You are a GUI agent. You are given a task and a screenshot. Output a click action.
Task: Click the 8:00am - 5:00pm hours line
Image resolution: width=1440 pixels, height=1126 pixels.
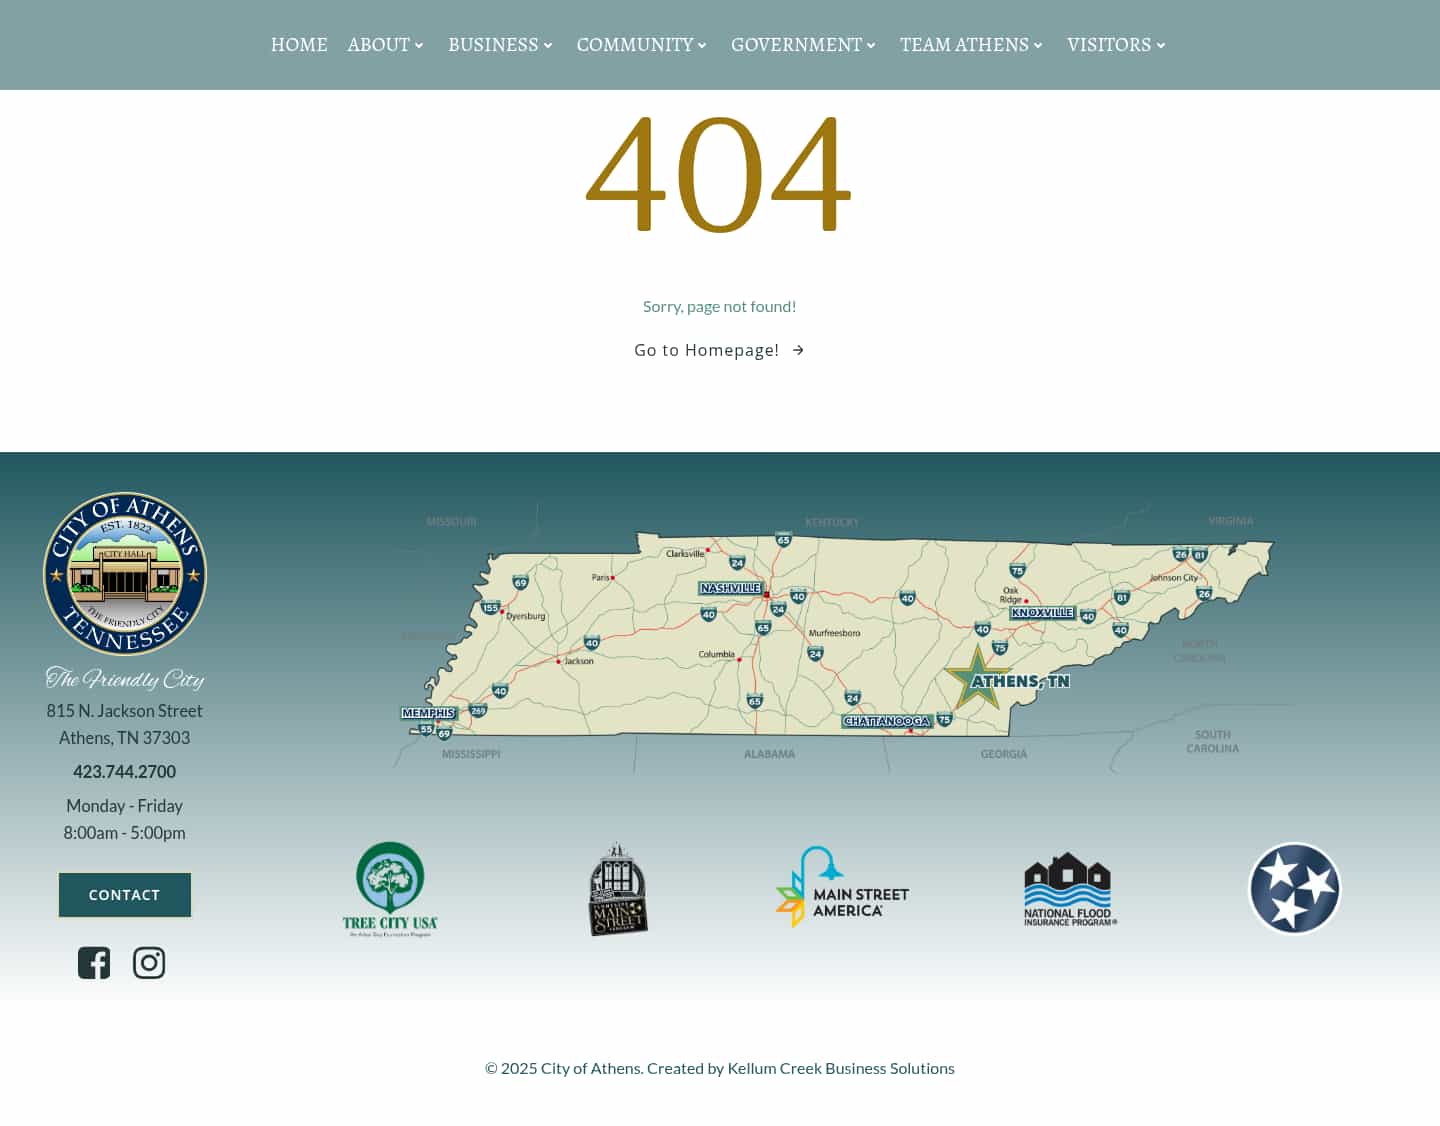[x=125, y=833]
